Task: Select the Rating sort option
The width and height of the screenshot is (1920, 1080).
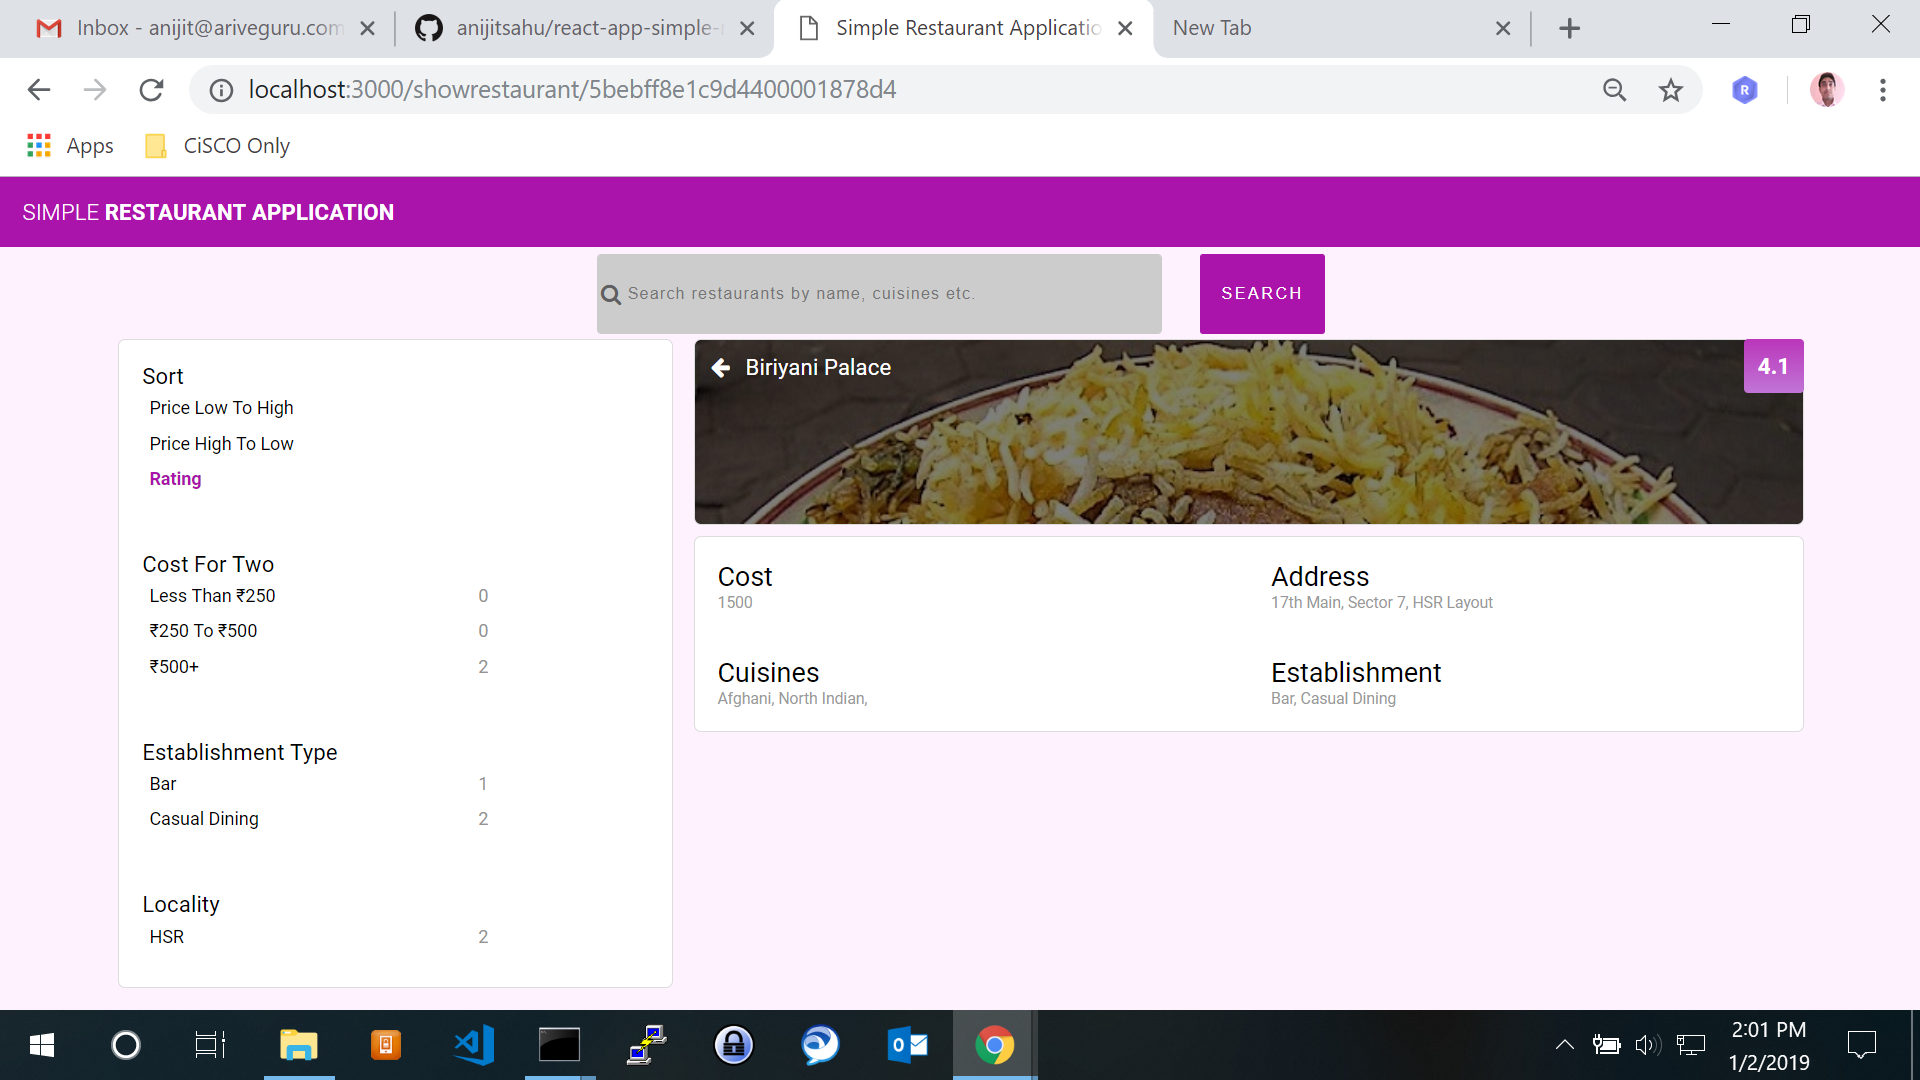Action: [x=175, y=479]
